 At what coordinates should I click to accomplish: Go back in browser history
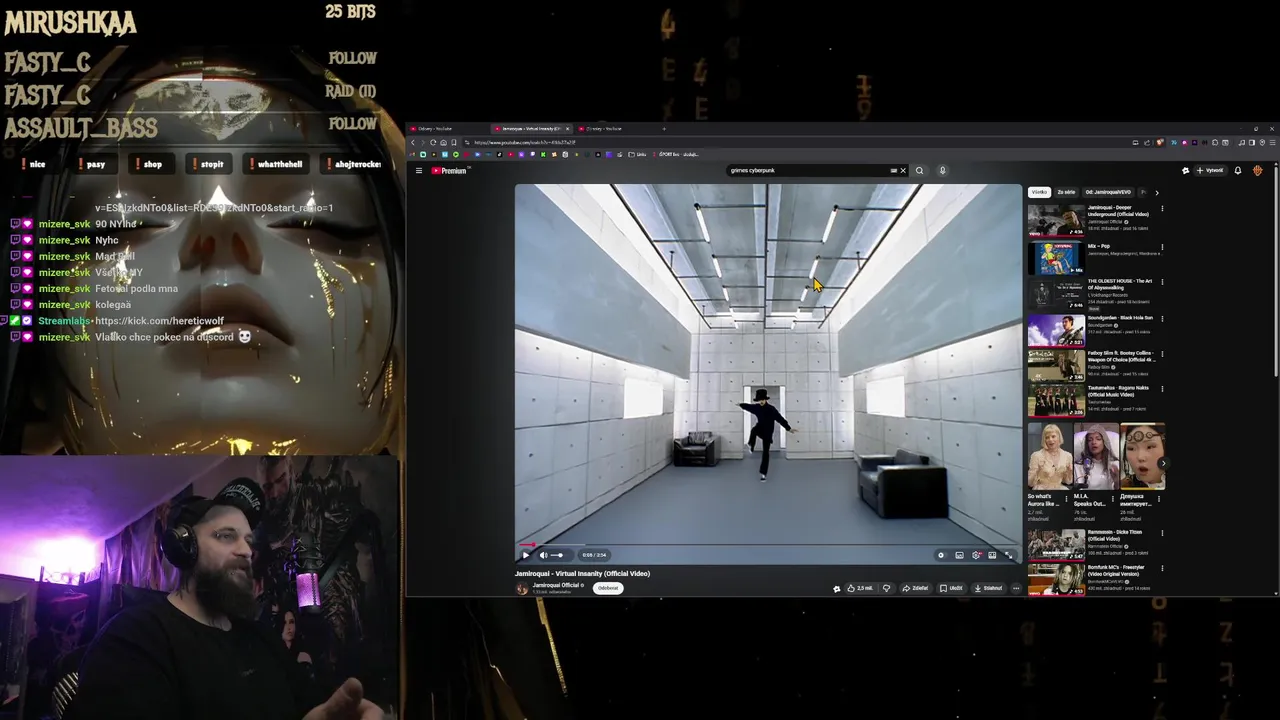[x=413, y=142]
